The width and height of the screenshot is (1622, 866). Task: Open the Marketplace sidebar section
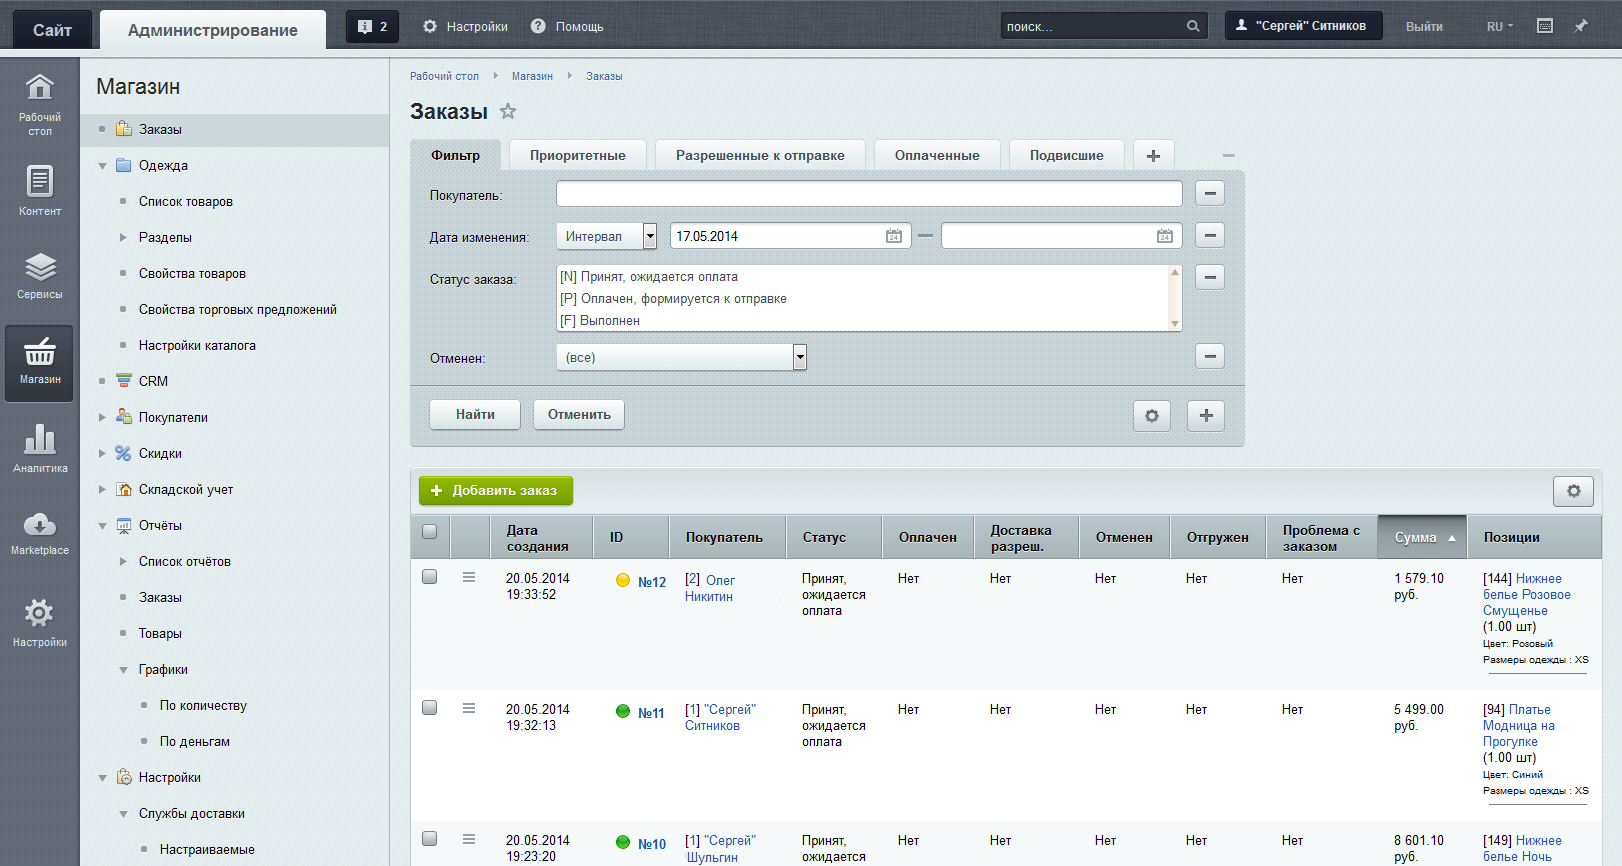(x=40, y=533)
